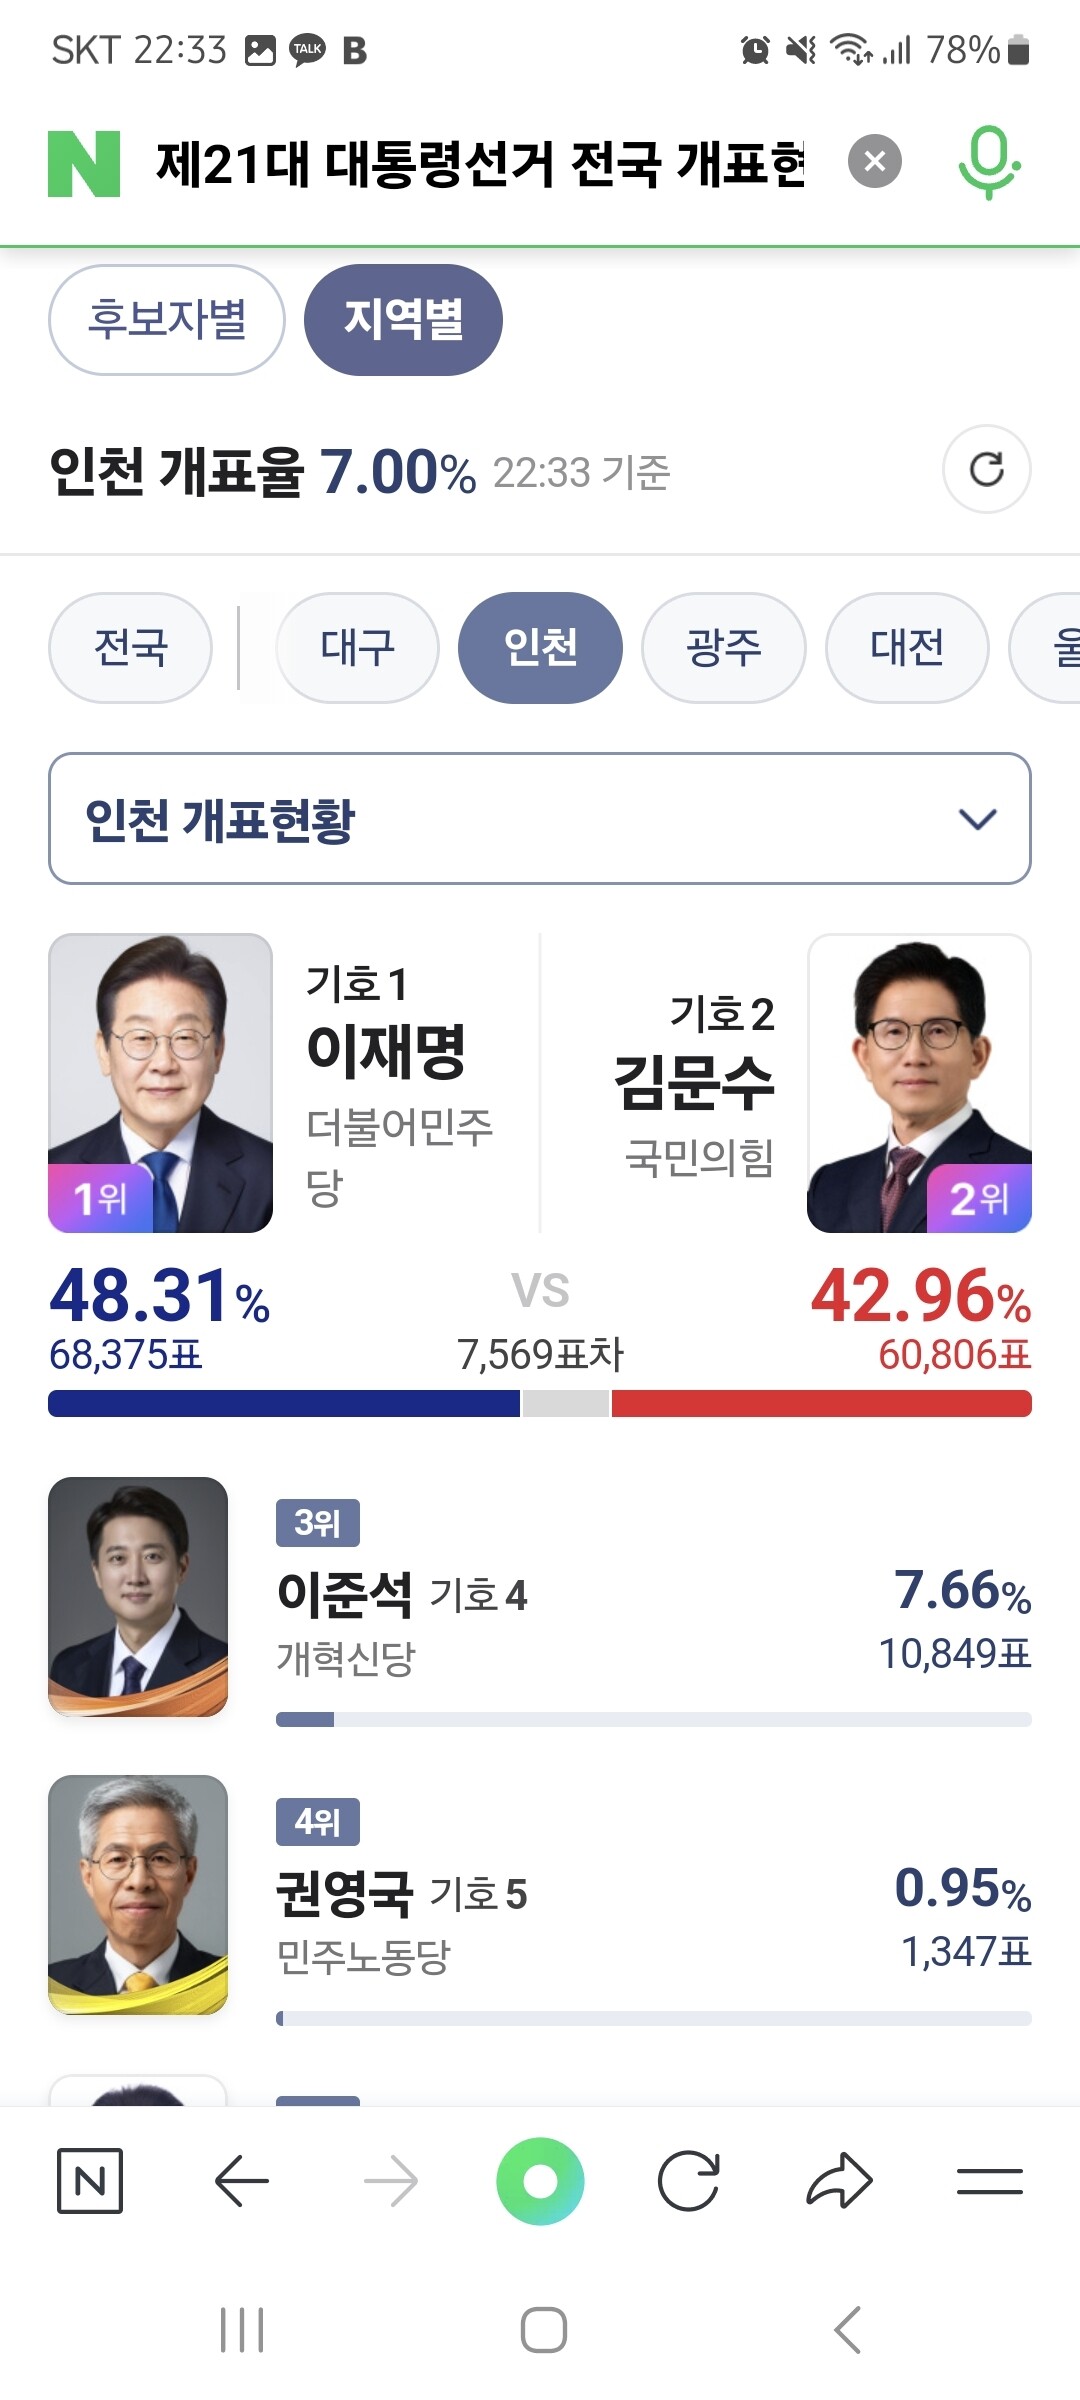
Task: Start voice search with microphone icon
Action: click(x=988, y=162)
